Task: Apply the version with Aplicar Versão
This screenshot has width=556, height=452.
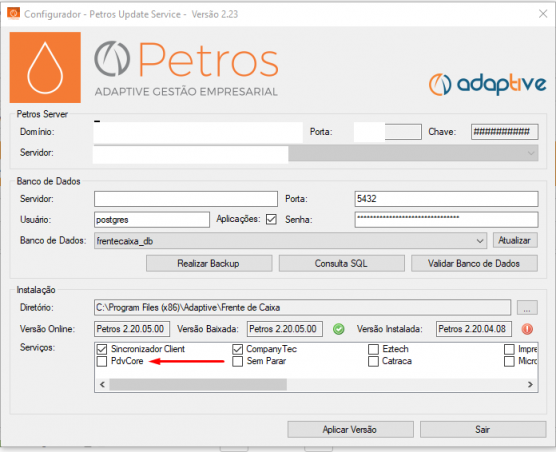Action: (x=350, y=429)
